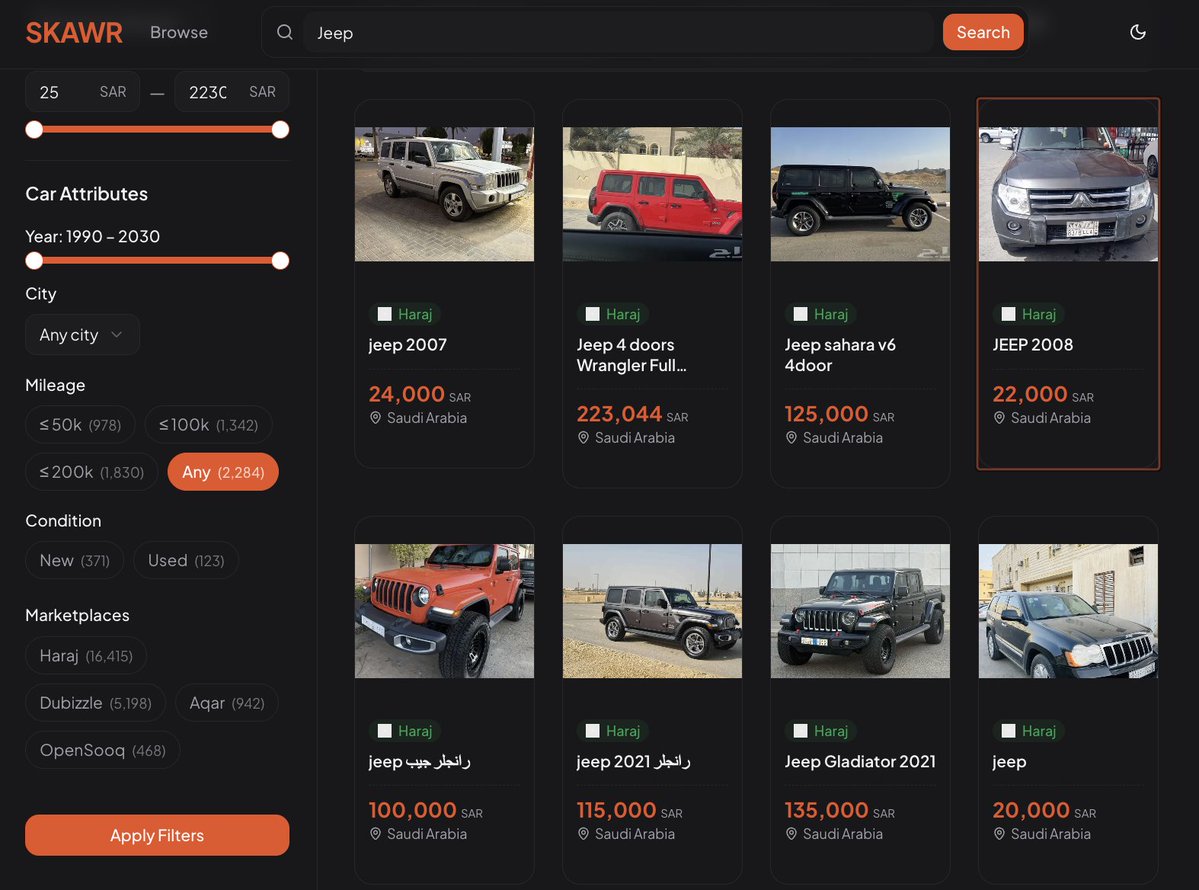The image size is (1199, 890).
Task: Click Haraj source icon on Jeep sahara v6 card
Action: 801,314
